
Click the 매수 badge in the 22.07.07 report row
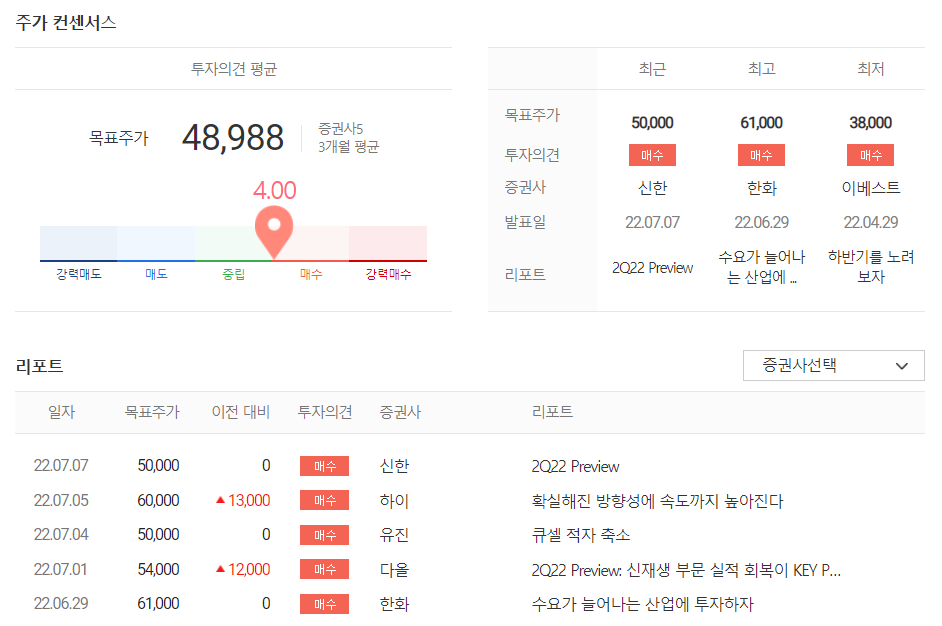pos(324,466)
